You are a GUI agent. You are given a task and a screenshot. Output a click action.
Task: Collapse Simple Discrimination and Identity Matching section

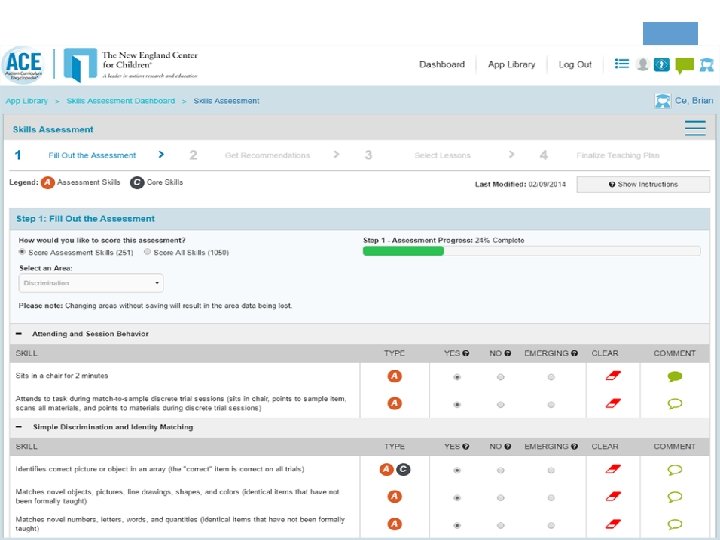19,427
